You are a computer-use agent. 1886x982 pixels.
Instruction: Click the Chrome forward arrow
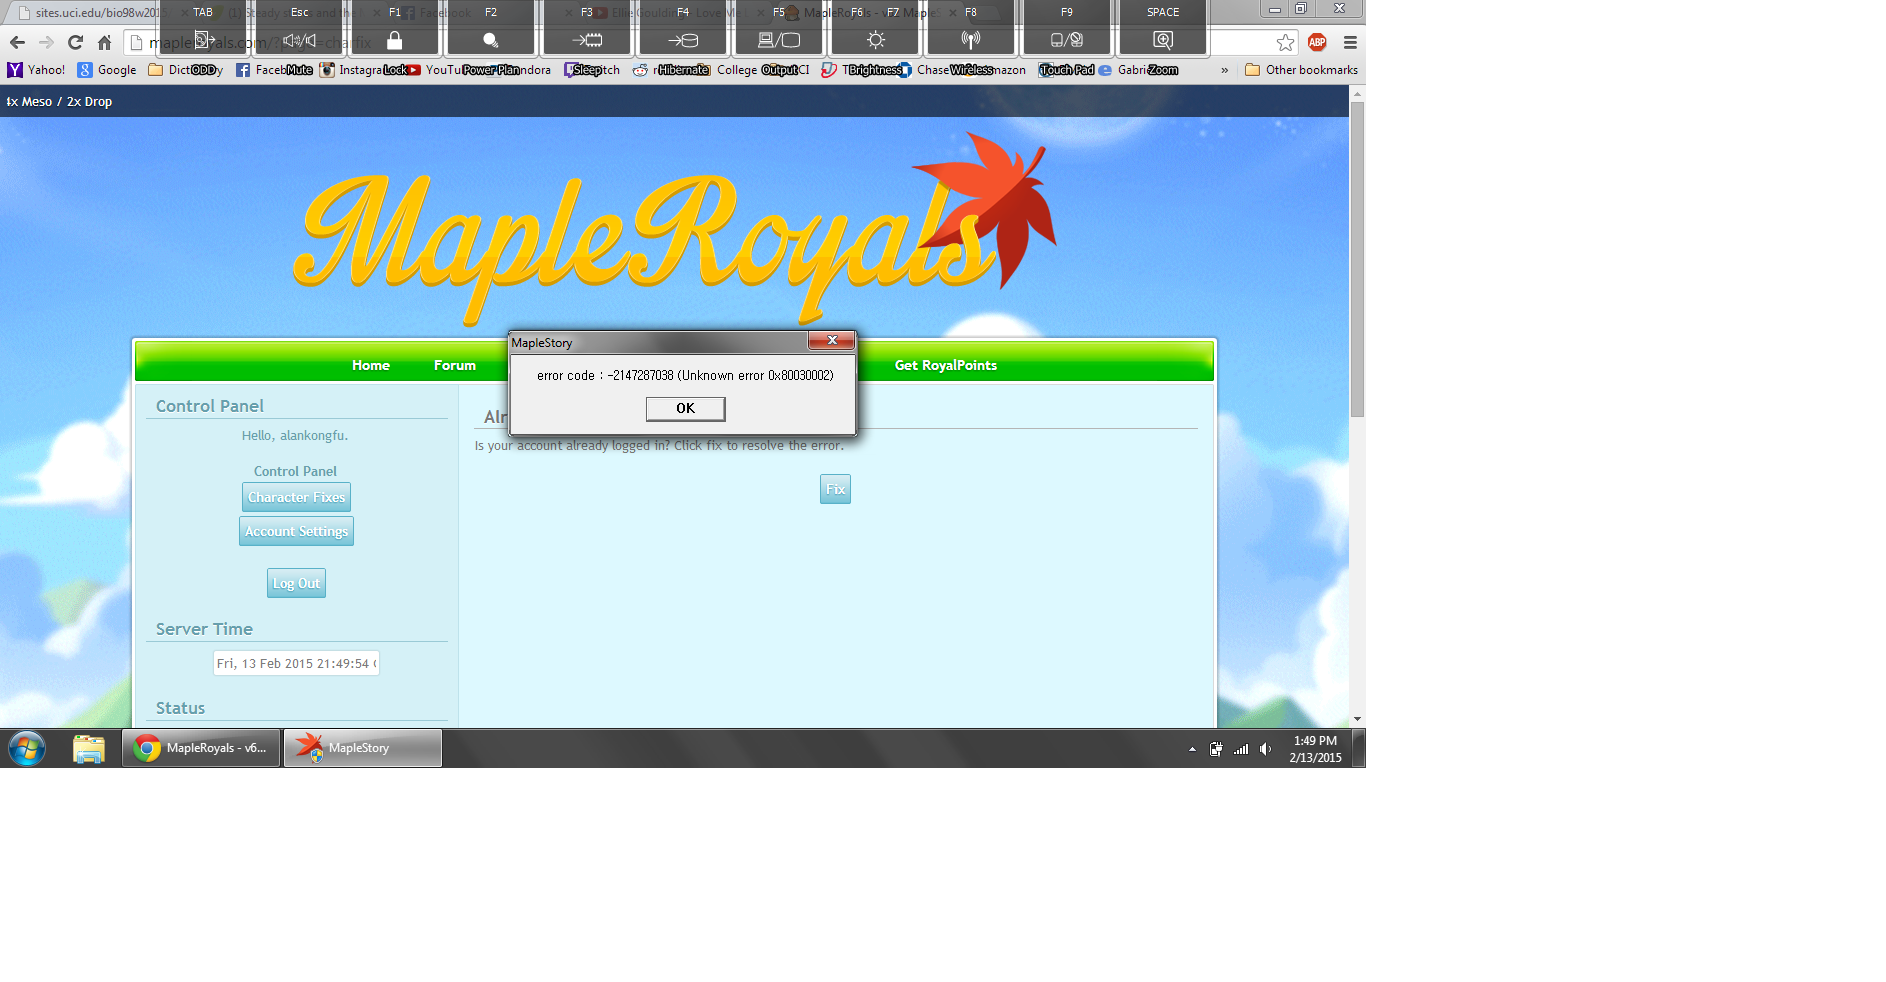(x=46, y=42)
